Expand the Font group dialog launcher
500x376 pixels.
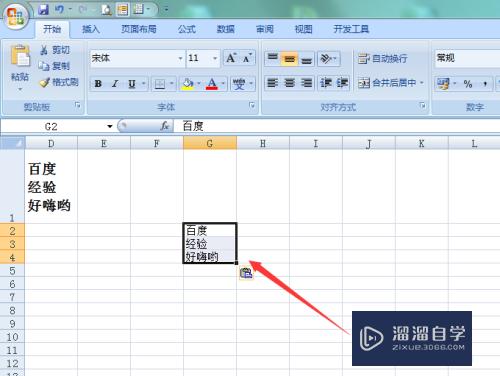(252, 105)
